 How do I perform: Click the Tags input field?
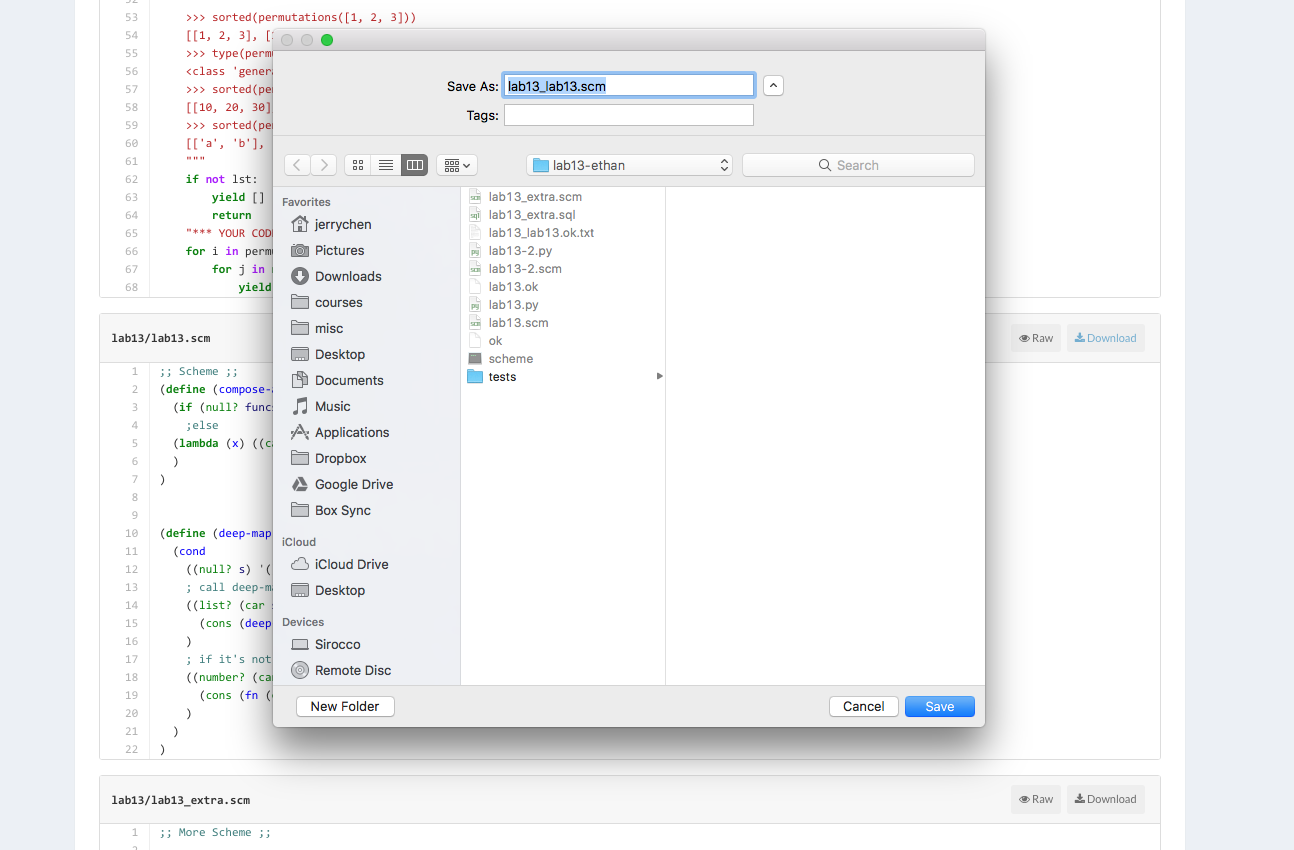pos(628,115)
